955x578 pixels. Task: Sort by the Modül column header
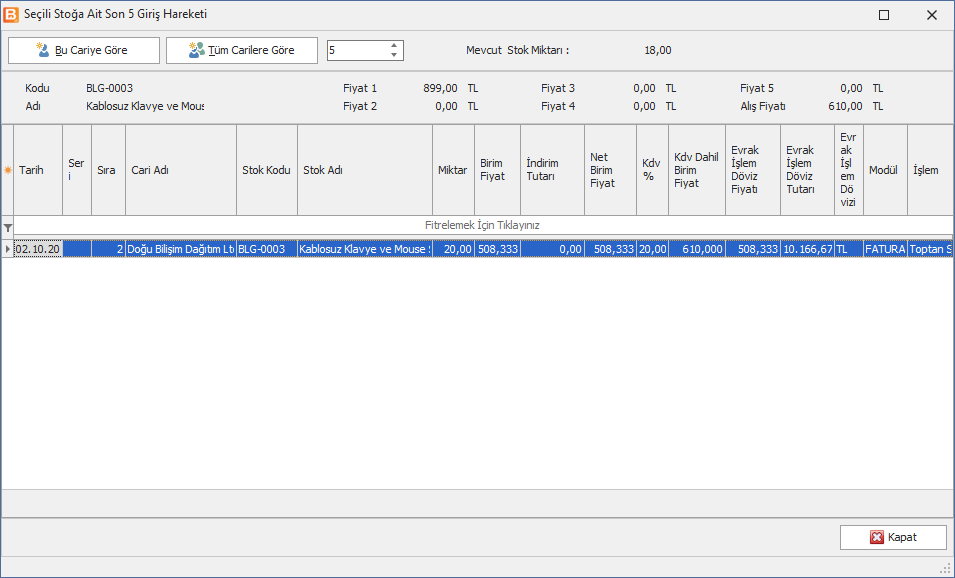click(x=886, y=170)
